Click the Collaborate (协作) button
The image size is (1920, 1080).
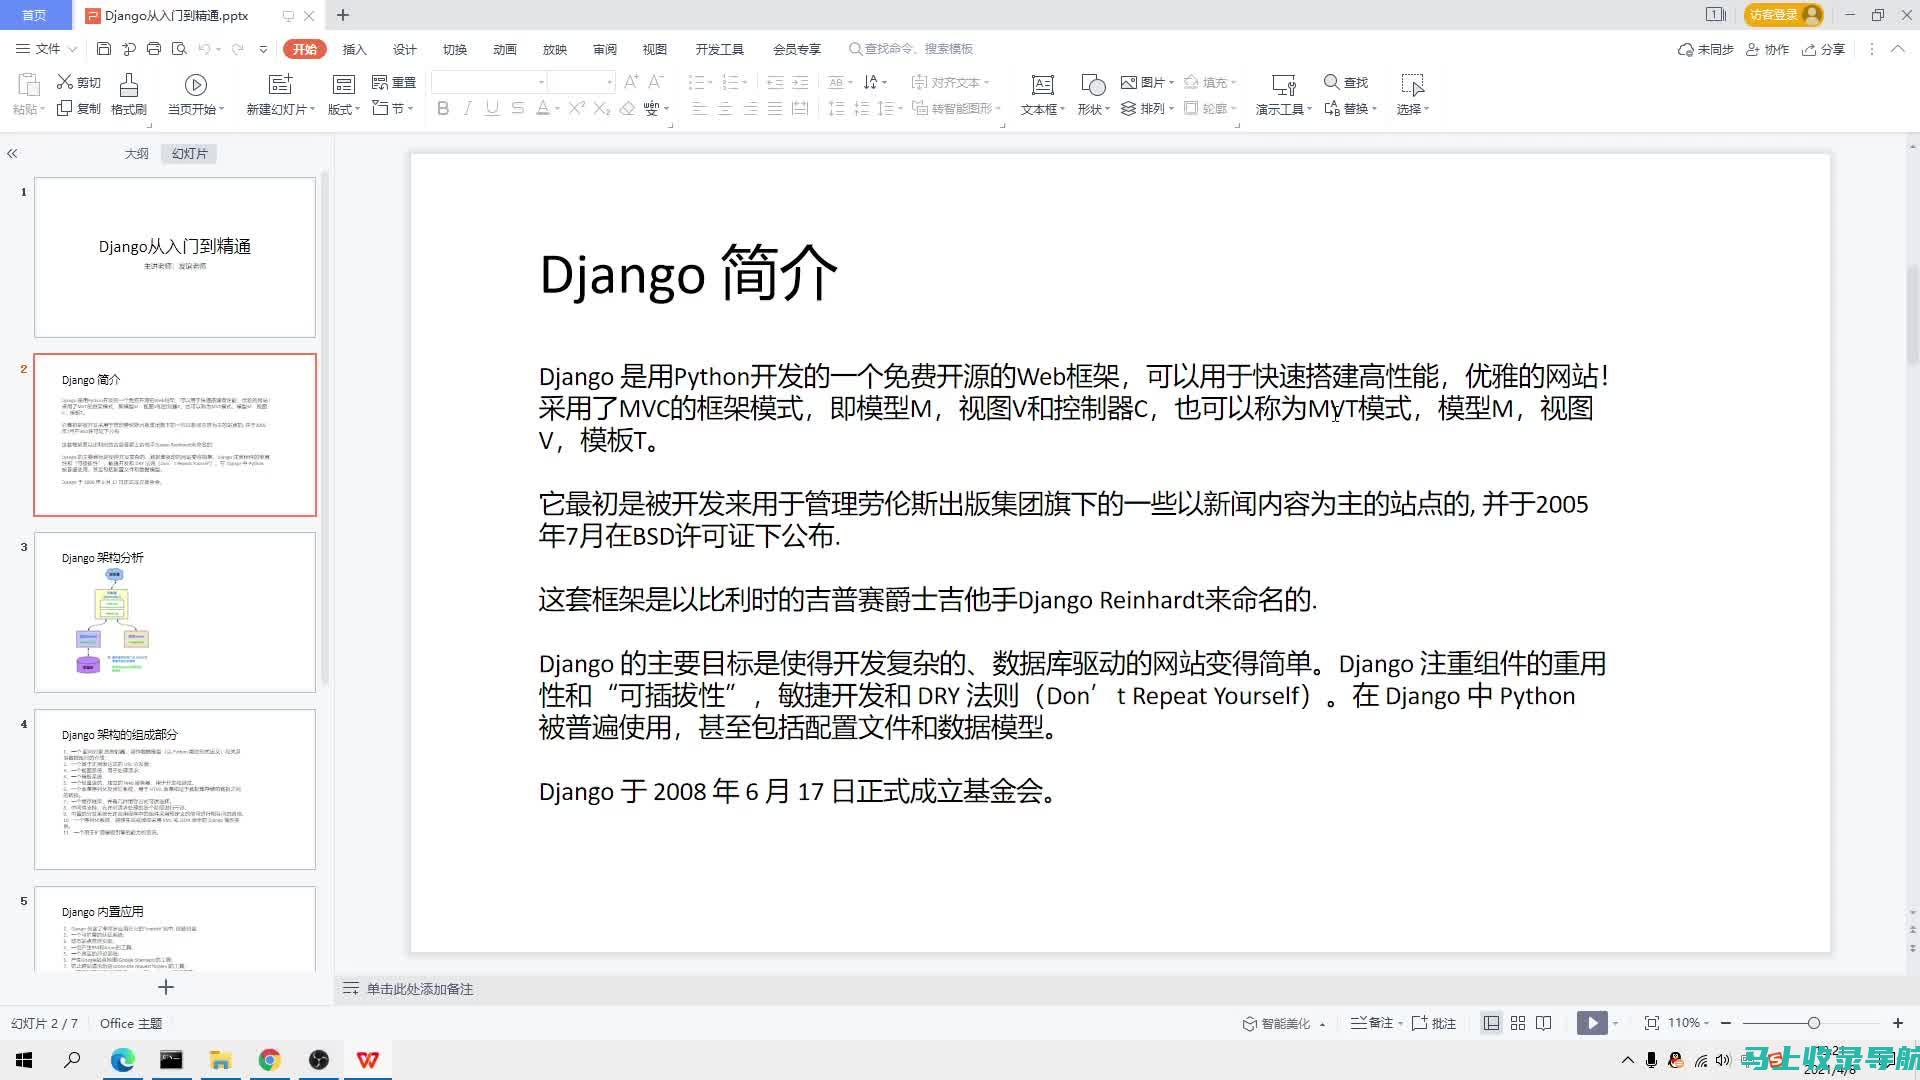(1767, 49)
